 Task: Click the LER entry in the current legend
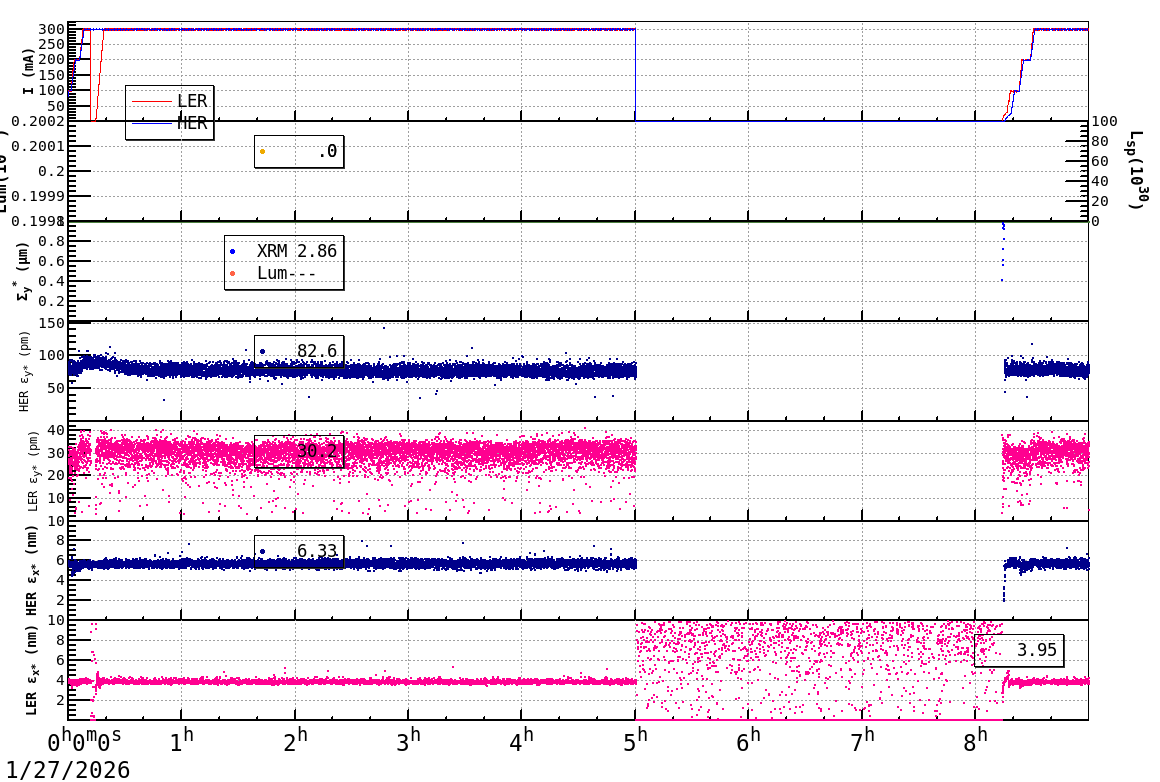[x=191, y=101]
